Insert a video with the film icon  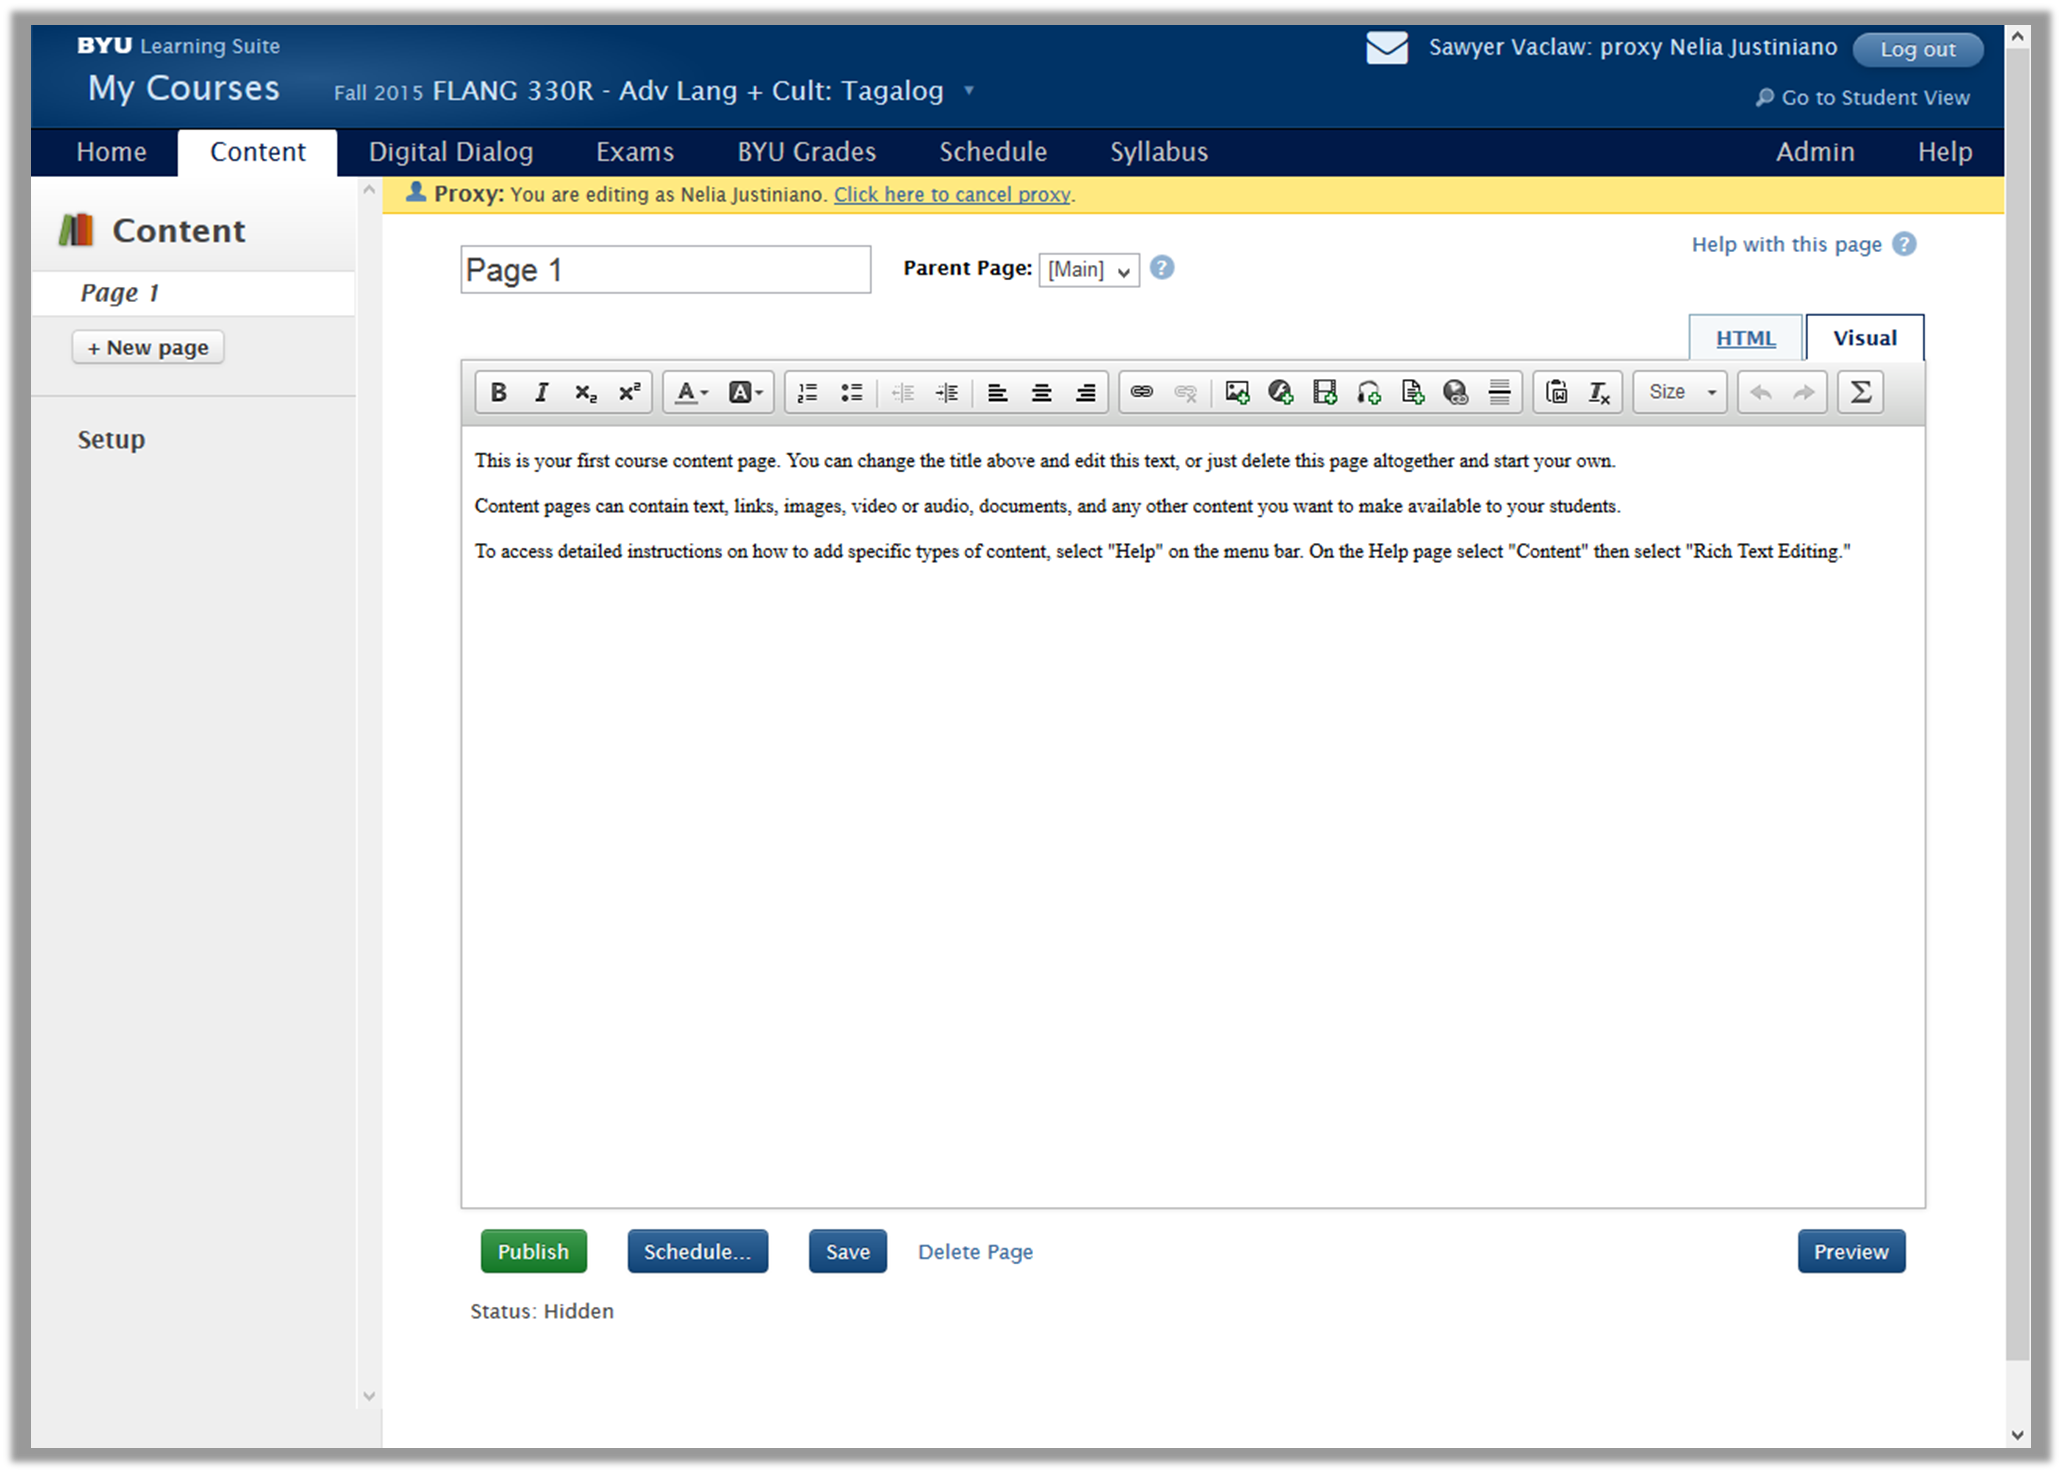pyautogui.click(x=1325, y=392)
